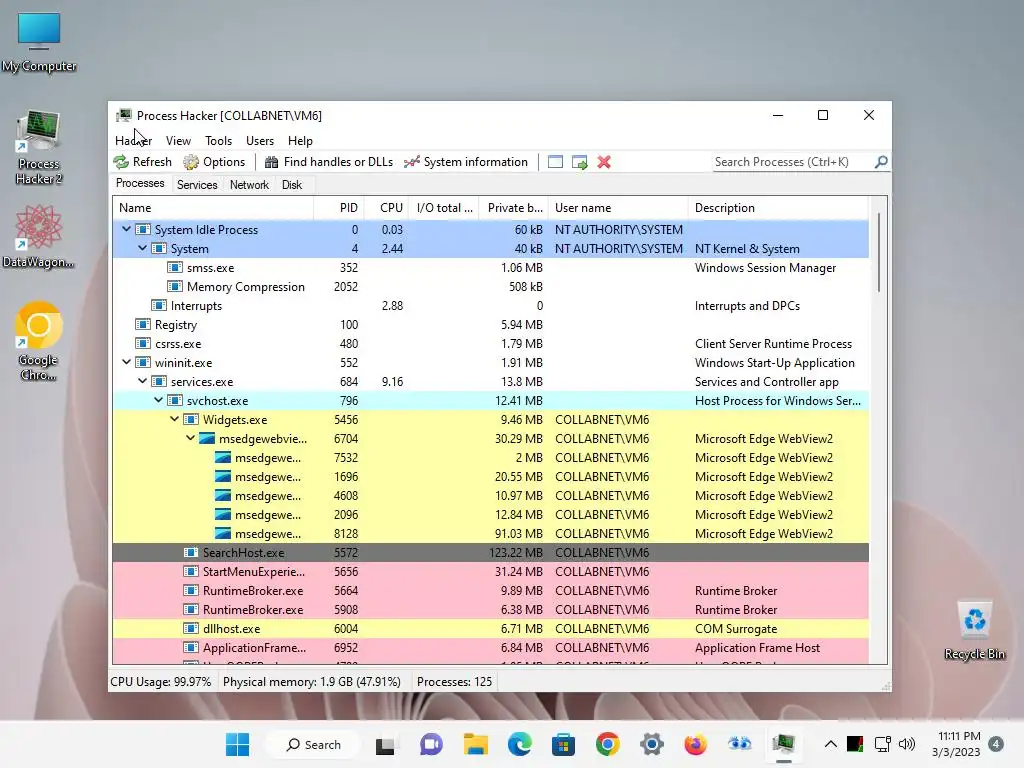
Task: Open the taskbar clock and date
Action: [956, 744]
